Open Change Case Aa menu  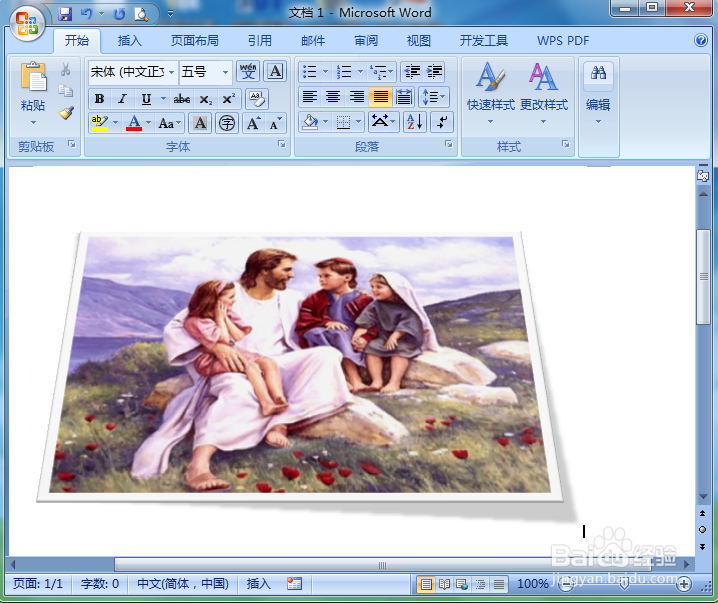tap(169, 123)
